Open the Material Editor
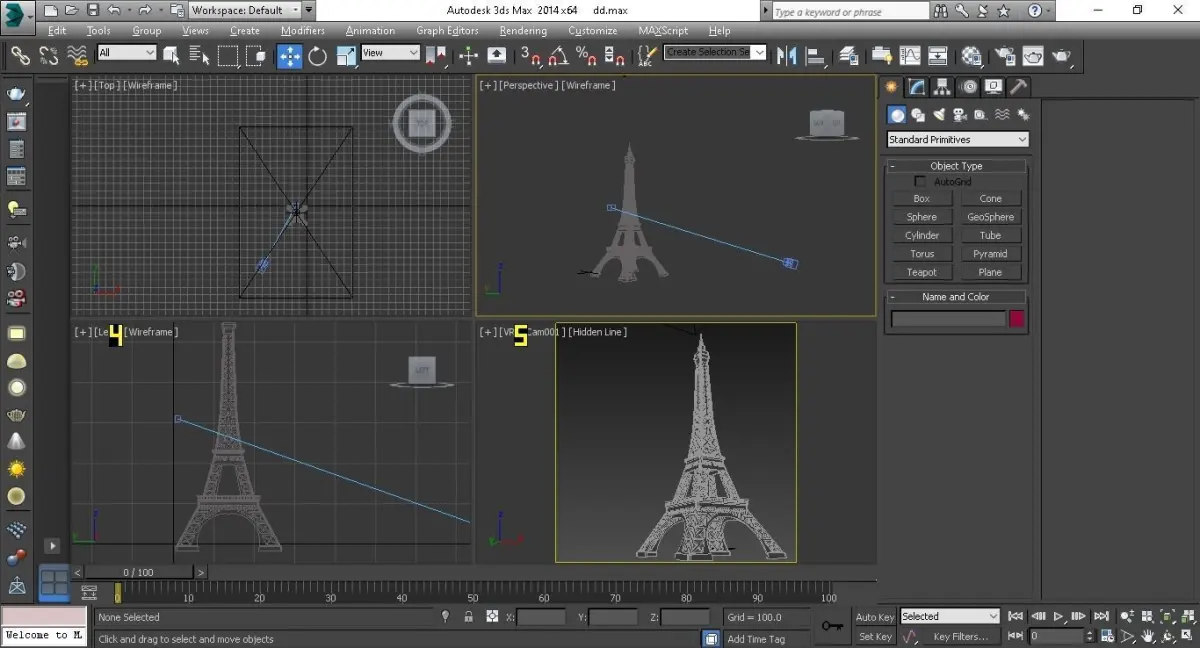 971,55
